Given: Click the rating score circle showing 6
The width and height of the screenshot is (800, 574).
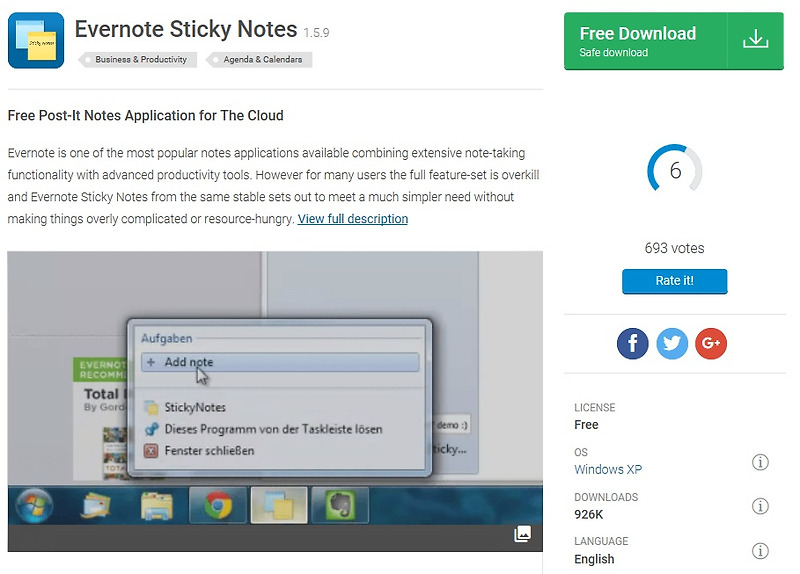Looking at the screenshot, I should point(674,170).
